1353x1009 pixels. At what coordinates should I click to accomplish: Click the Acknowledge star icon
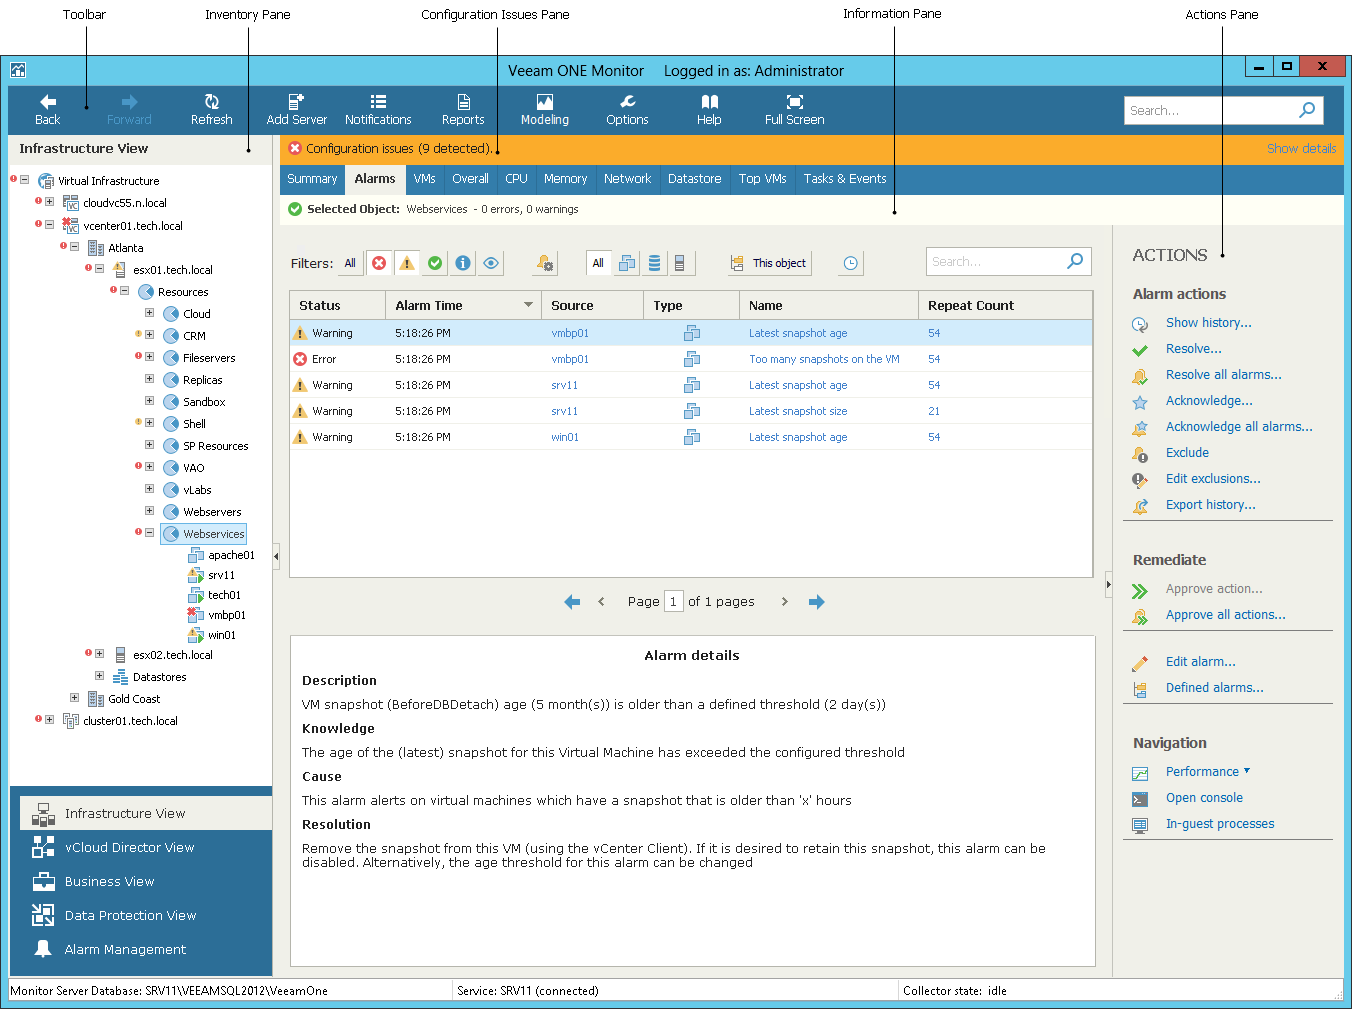(x=1140, y=402)
